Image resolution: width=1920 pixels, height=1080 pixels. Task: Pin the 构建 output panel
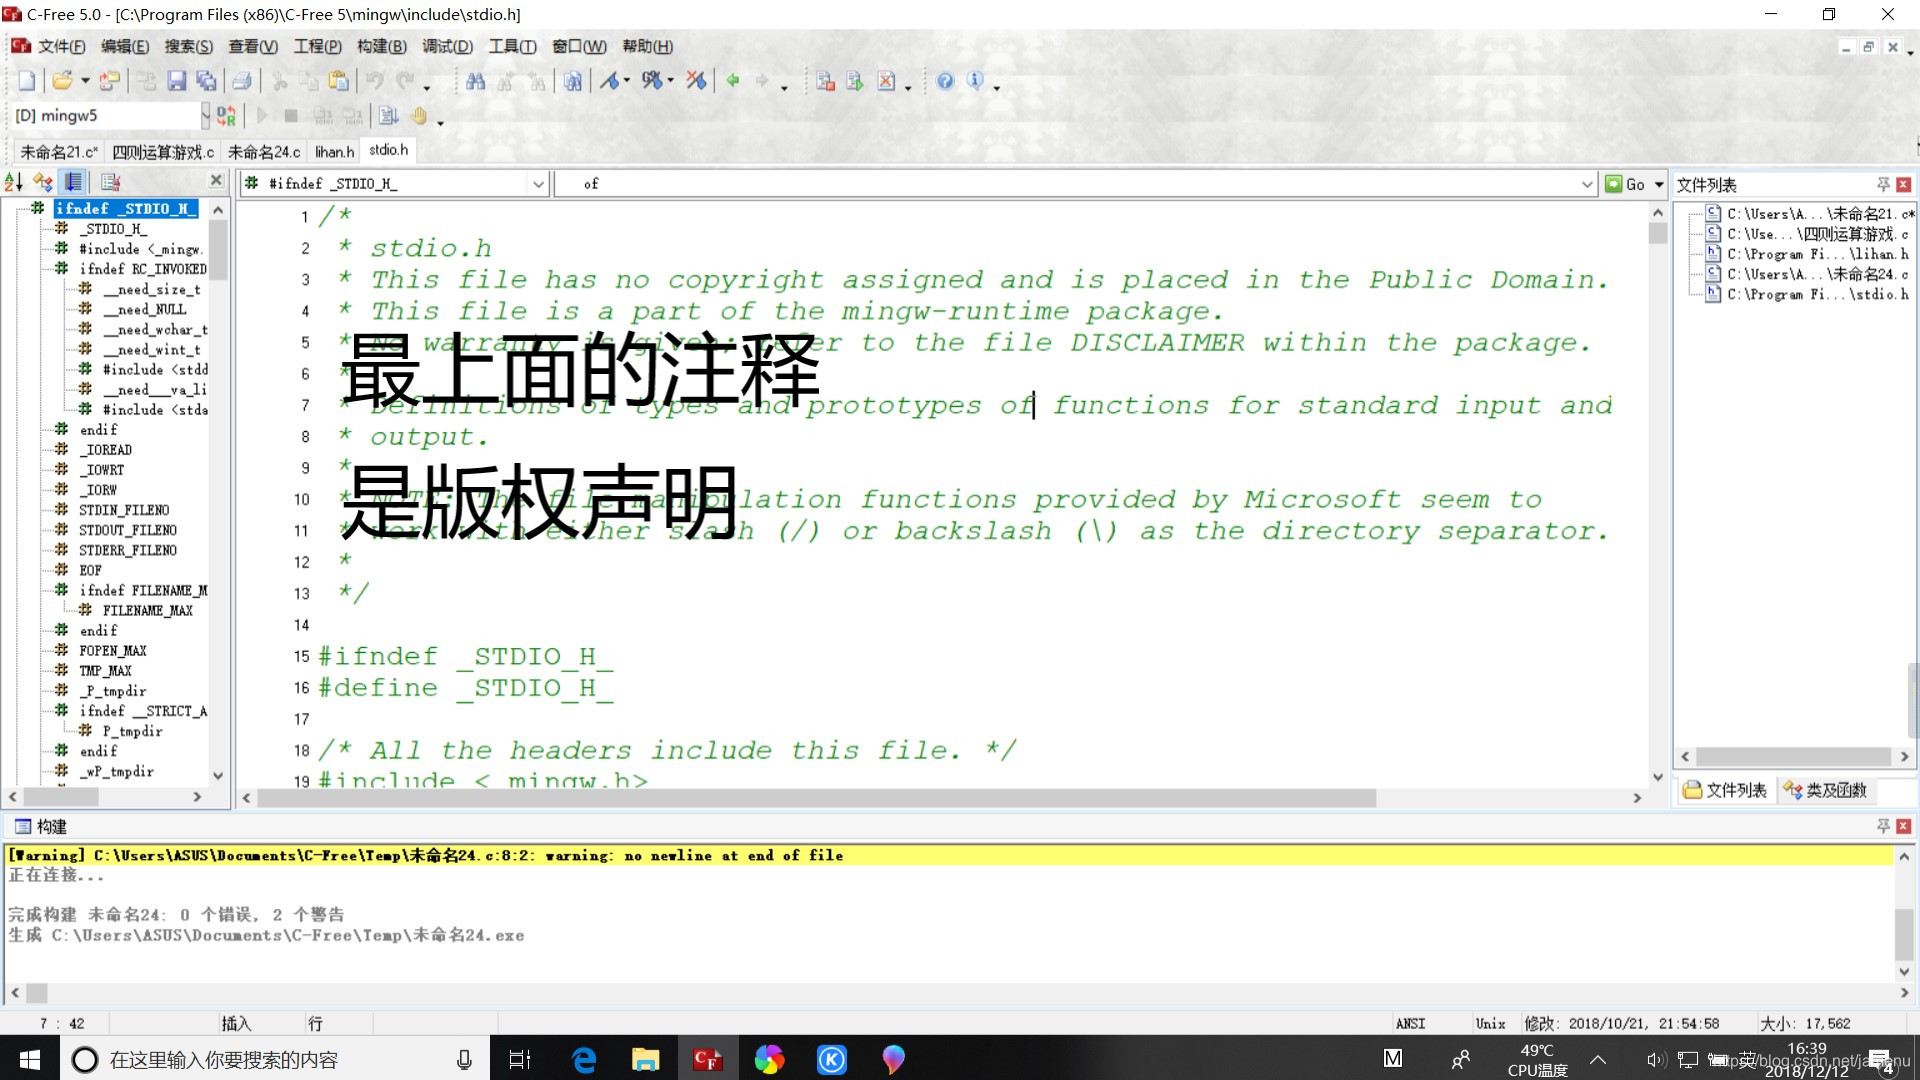pyautogui.click(x=1883, y=826)
